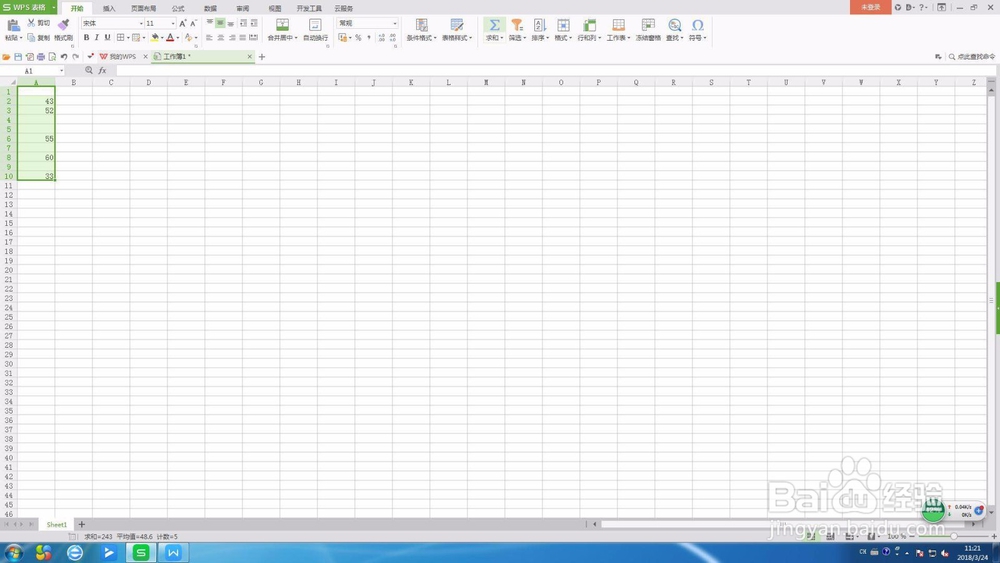Switch to the Formulas ribbon tab
This screenshot has width=1000, height=563.
pyautogui.click(x=178, y=8)
